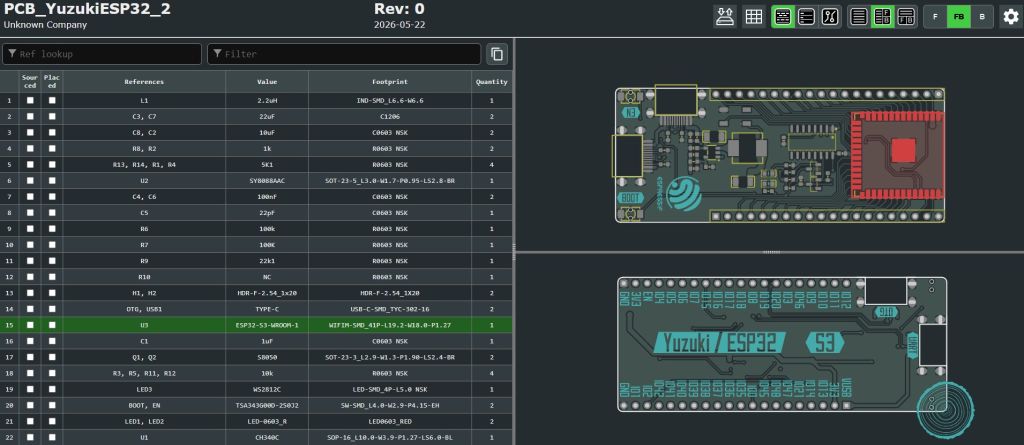Screen dimensions: 1024x445
Task: Select BOM top, drawings bottom layout
Action: [x=906, y=17]
